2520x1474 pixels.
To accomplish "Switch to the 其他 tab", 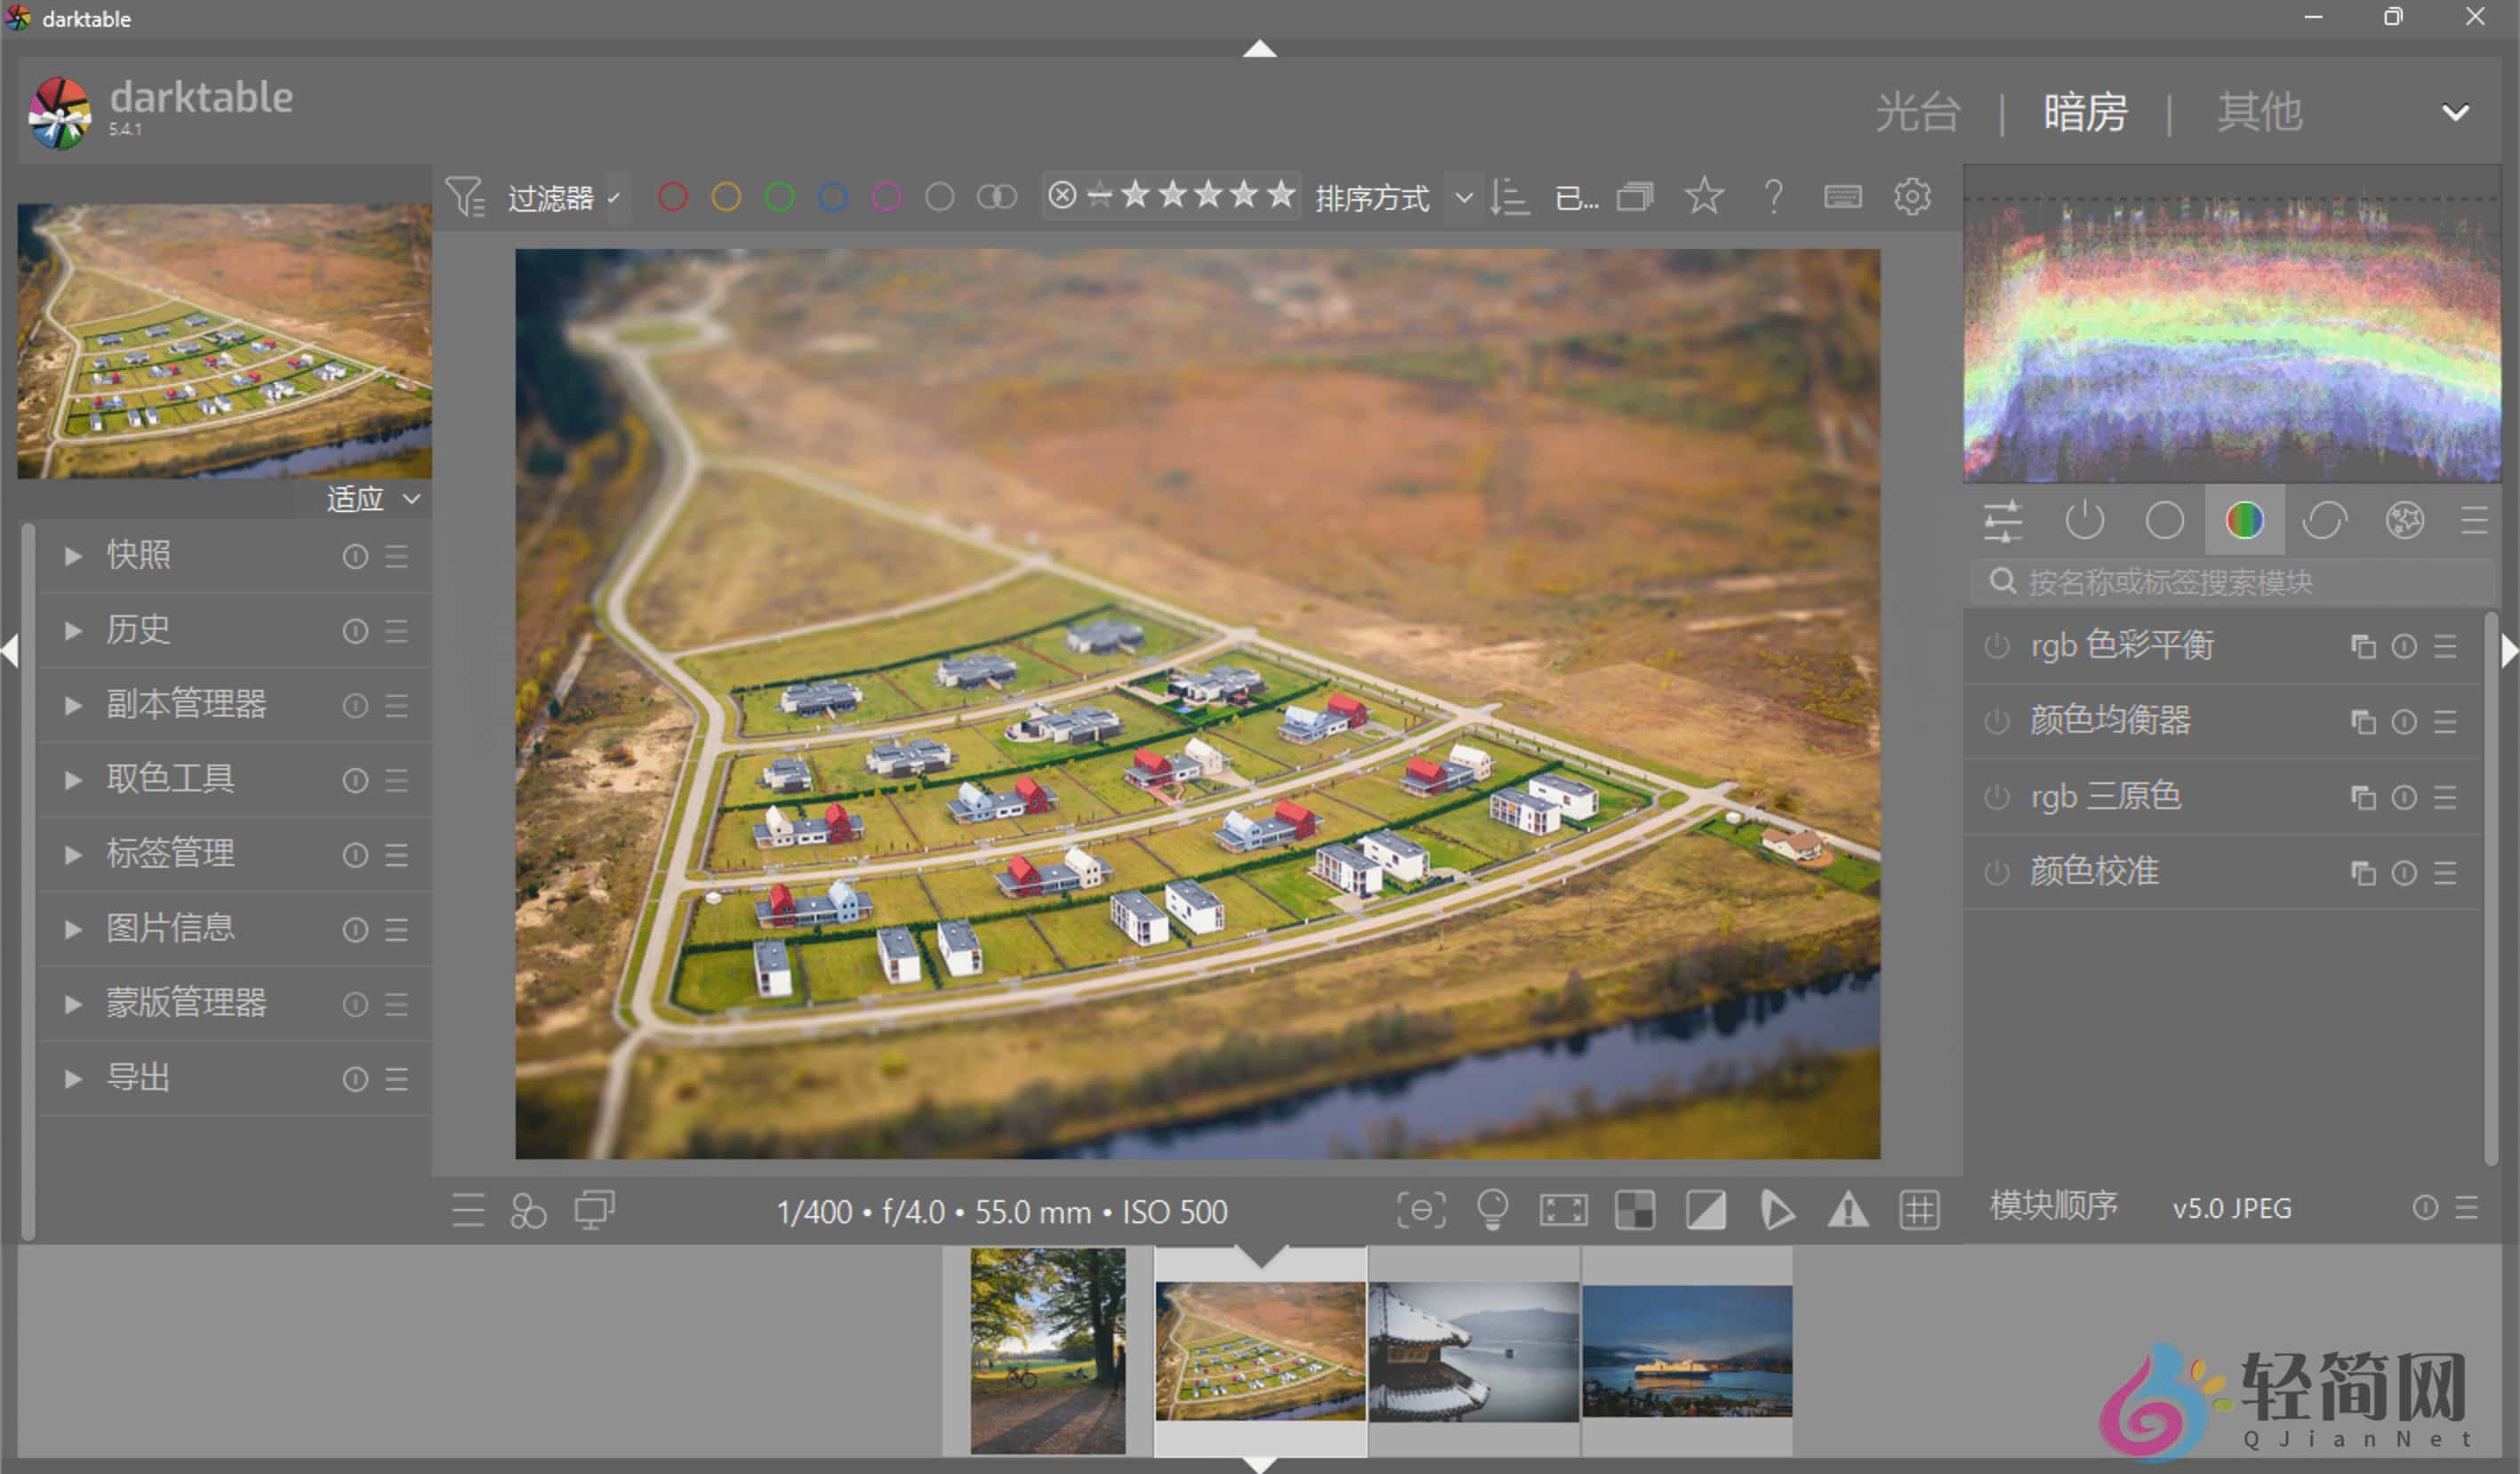I will click(2258, 112).
